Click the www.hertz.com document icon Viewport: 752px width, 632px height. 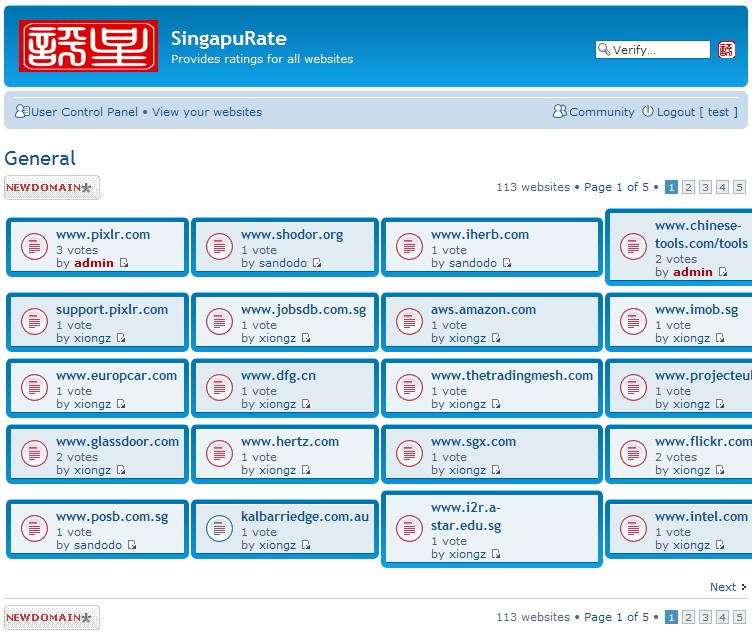pos(219,454)
